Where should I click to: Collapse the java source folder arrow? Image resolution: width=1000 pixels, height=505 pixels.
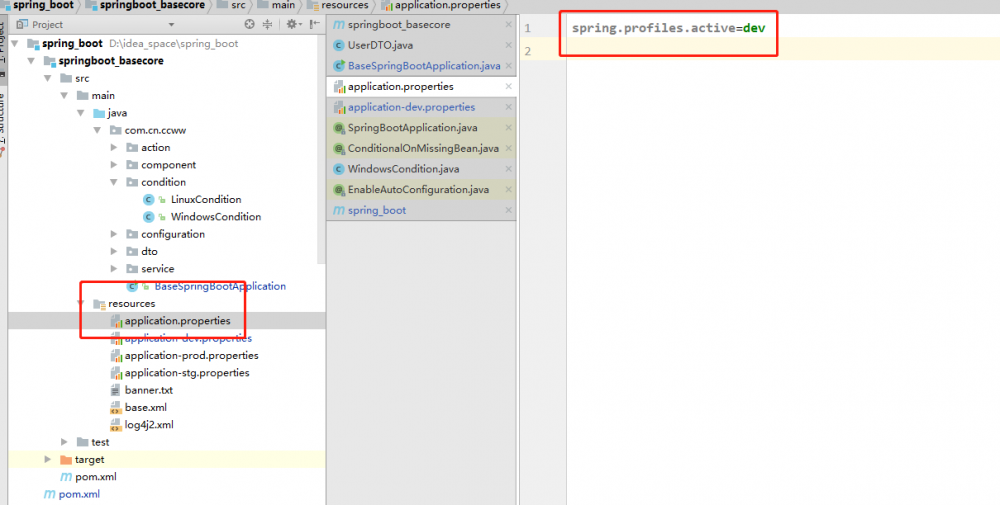click(80, 113)
